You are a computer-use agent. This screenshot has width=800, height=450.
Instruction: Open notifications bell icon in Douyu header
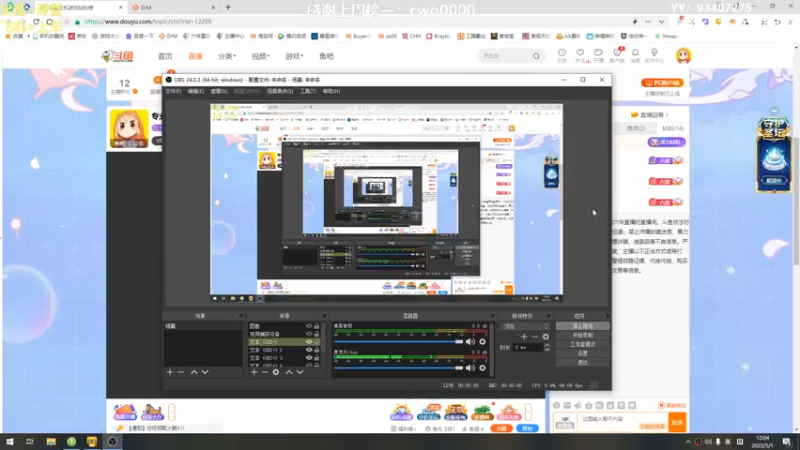tap(635, 55)
